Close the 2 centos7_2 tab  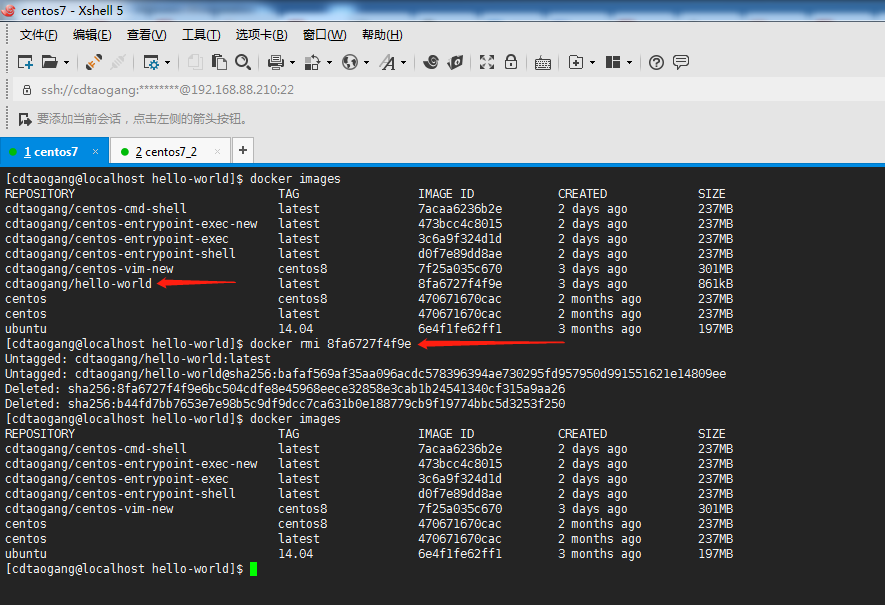217,151
